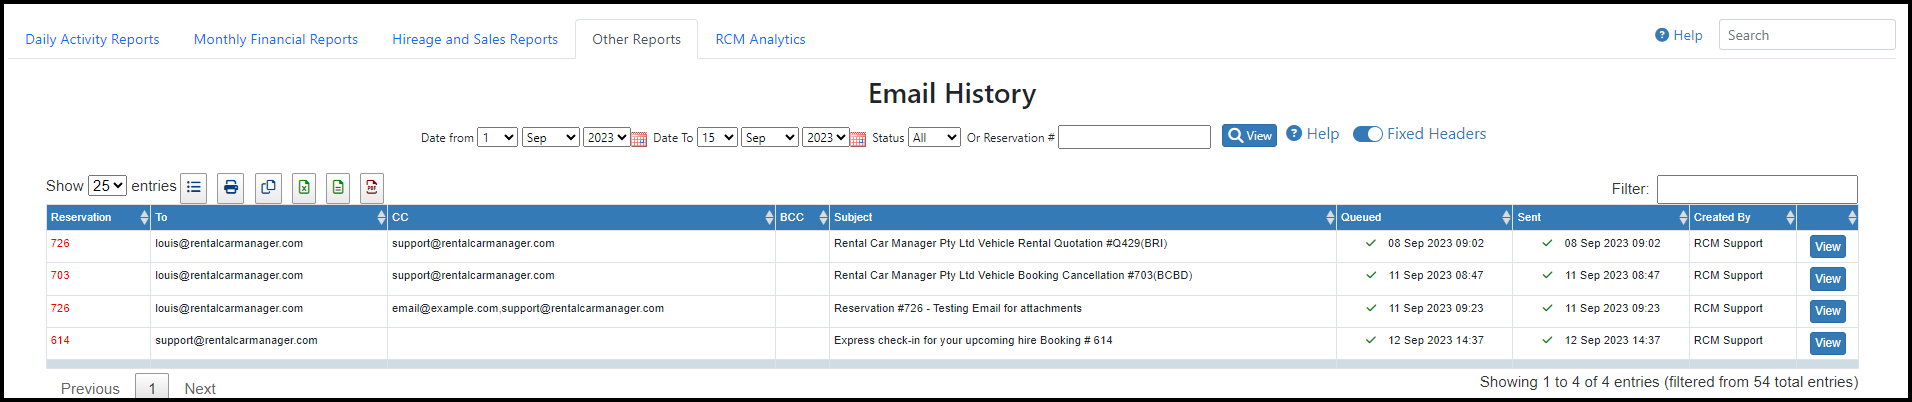
Task: Open reservation 703 link
Action: click(x=60, y=276)
